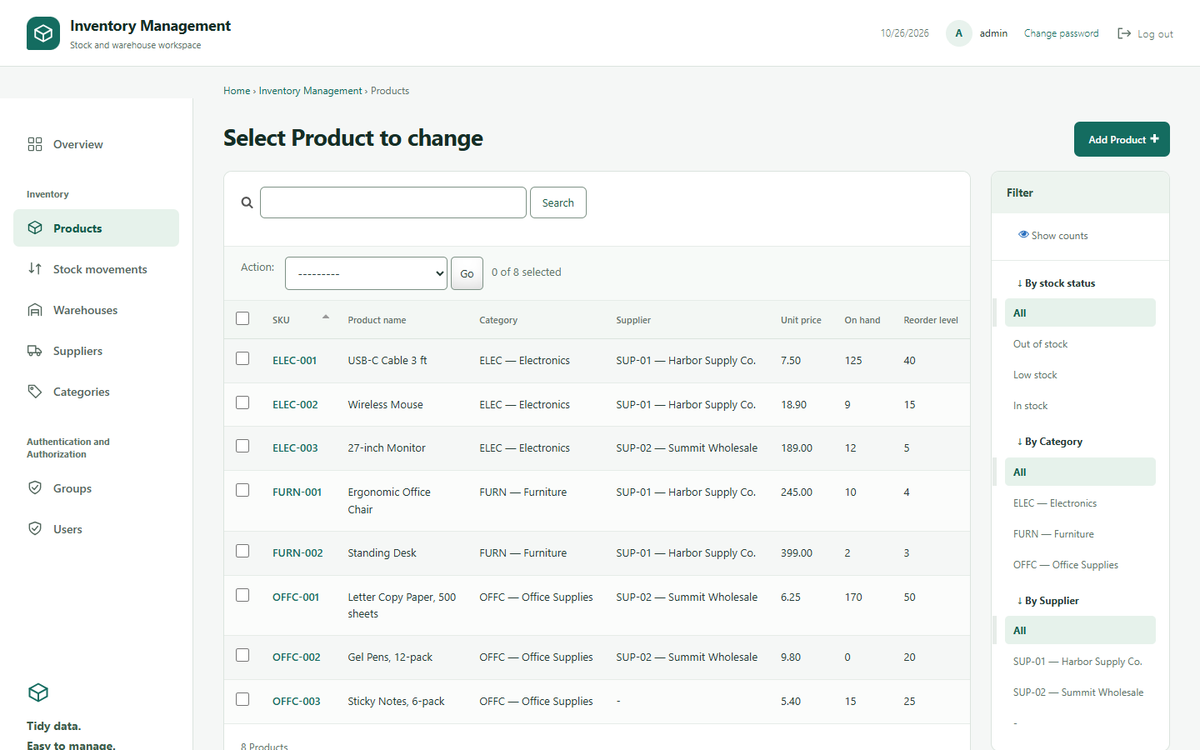Click the Overview grid icon in sidebar
The height and width of the screenshot is (750, 1200).
tap(35, 144)
